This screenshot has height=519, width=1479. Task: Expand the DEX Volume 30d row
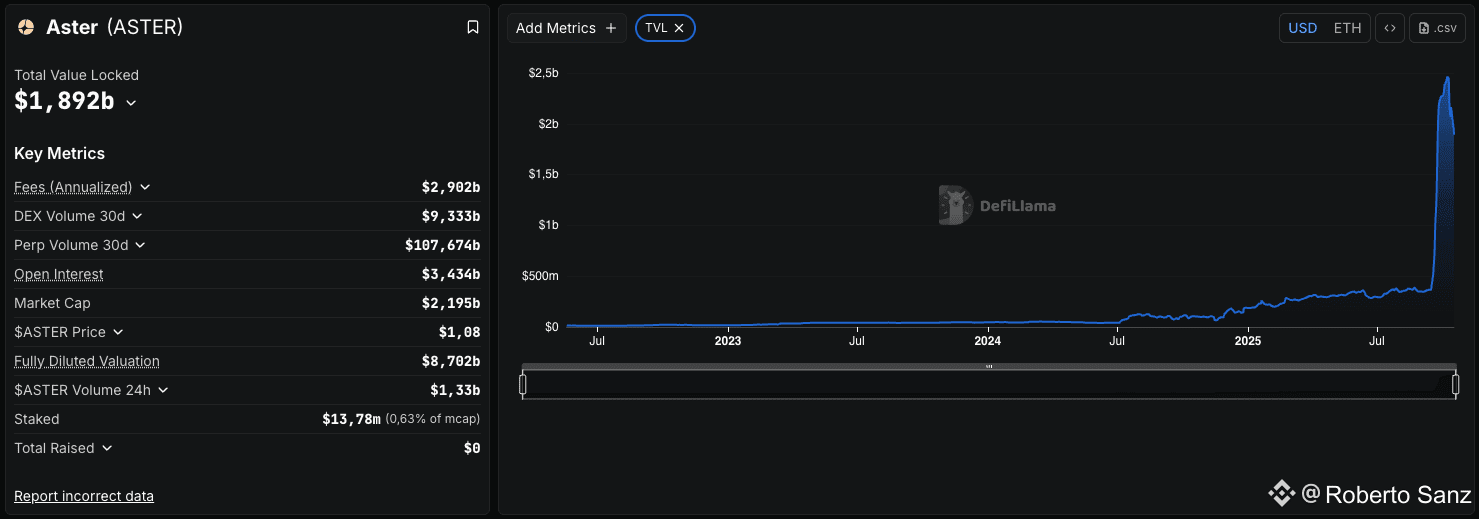pos(137,216)
